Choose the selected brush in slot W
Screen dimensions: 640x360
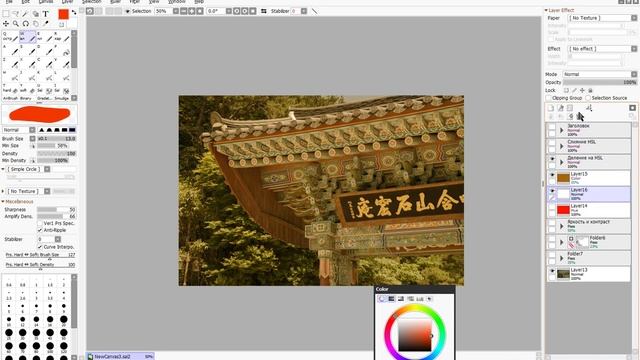click(x=27, y=37)
